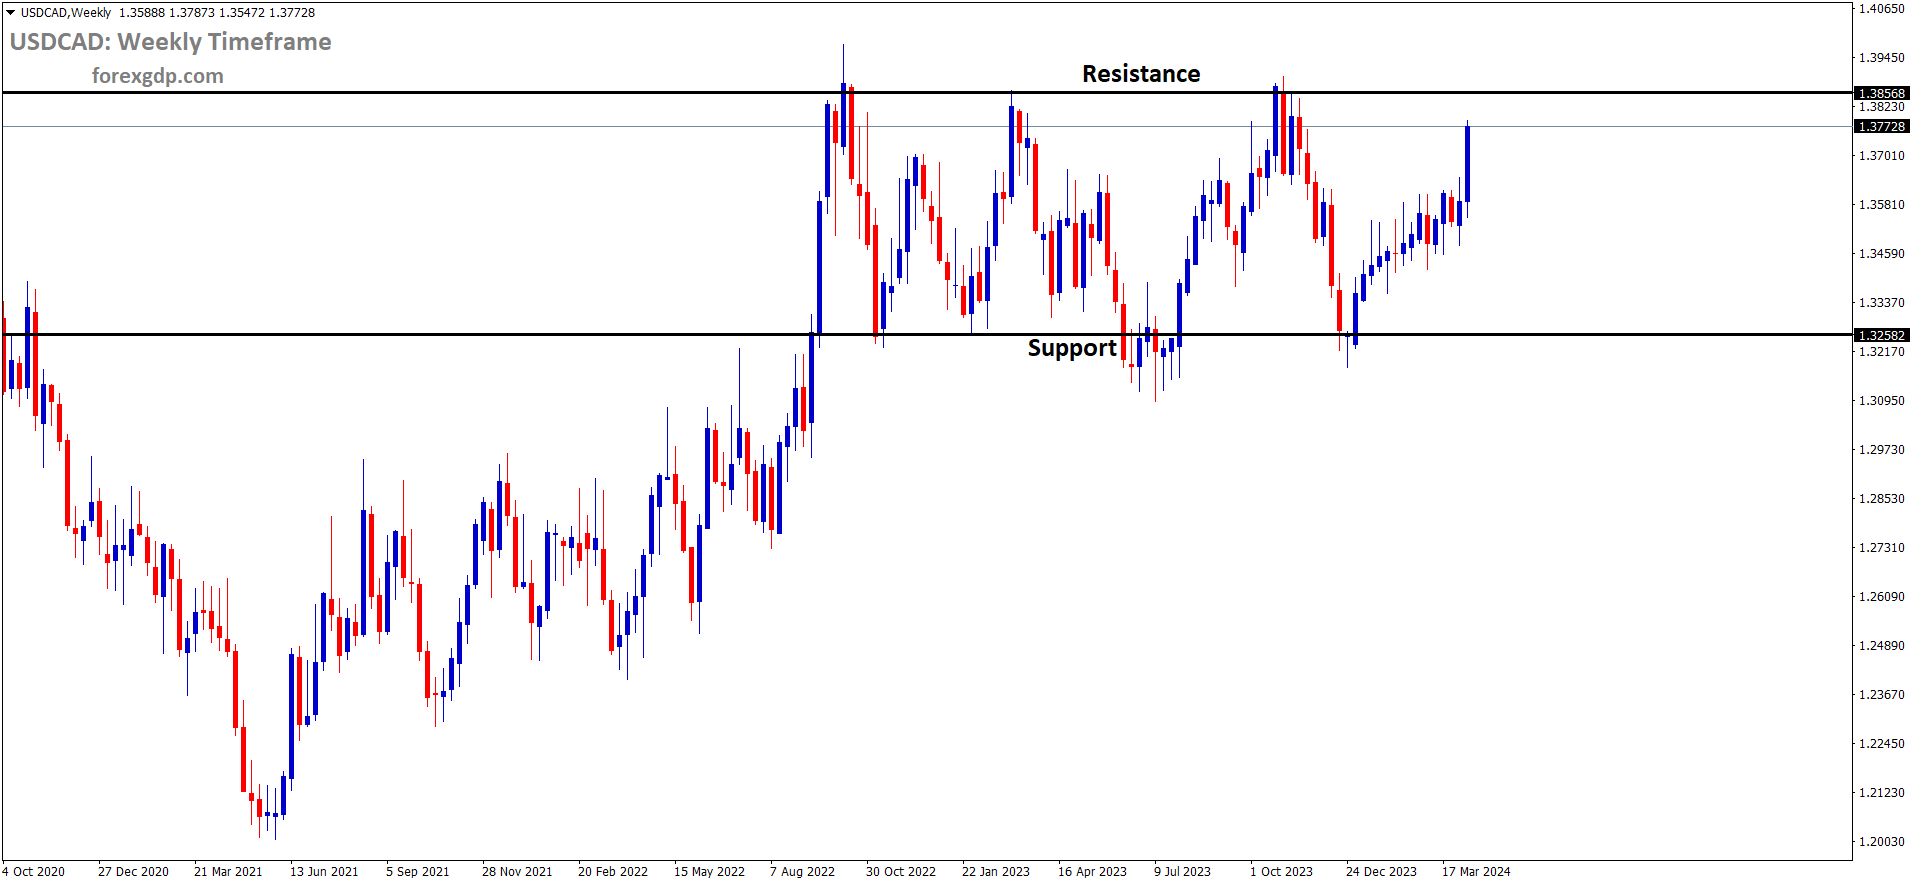Click the 4 Oct 2020 date label

[x=34, y=871]
